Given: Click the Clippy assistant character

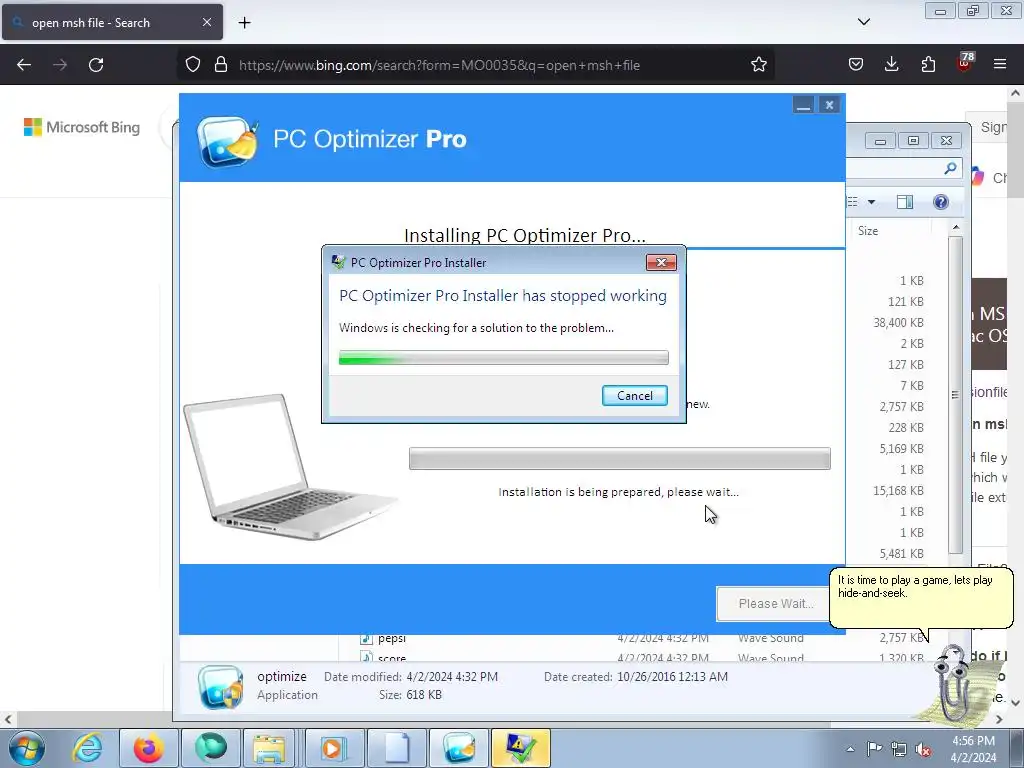Looking at the screenshot, I should pyautogui.click(x=955, y=684).
